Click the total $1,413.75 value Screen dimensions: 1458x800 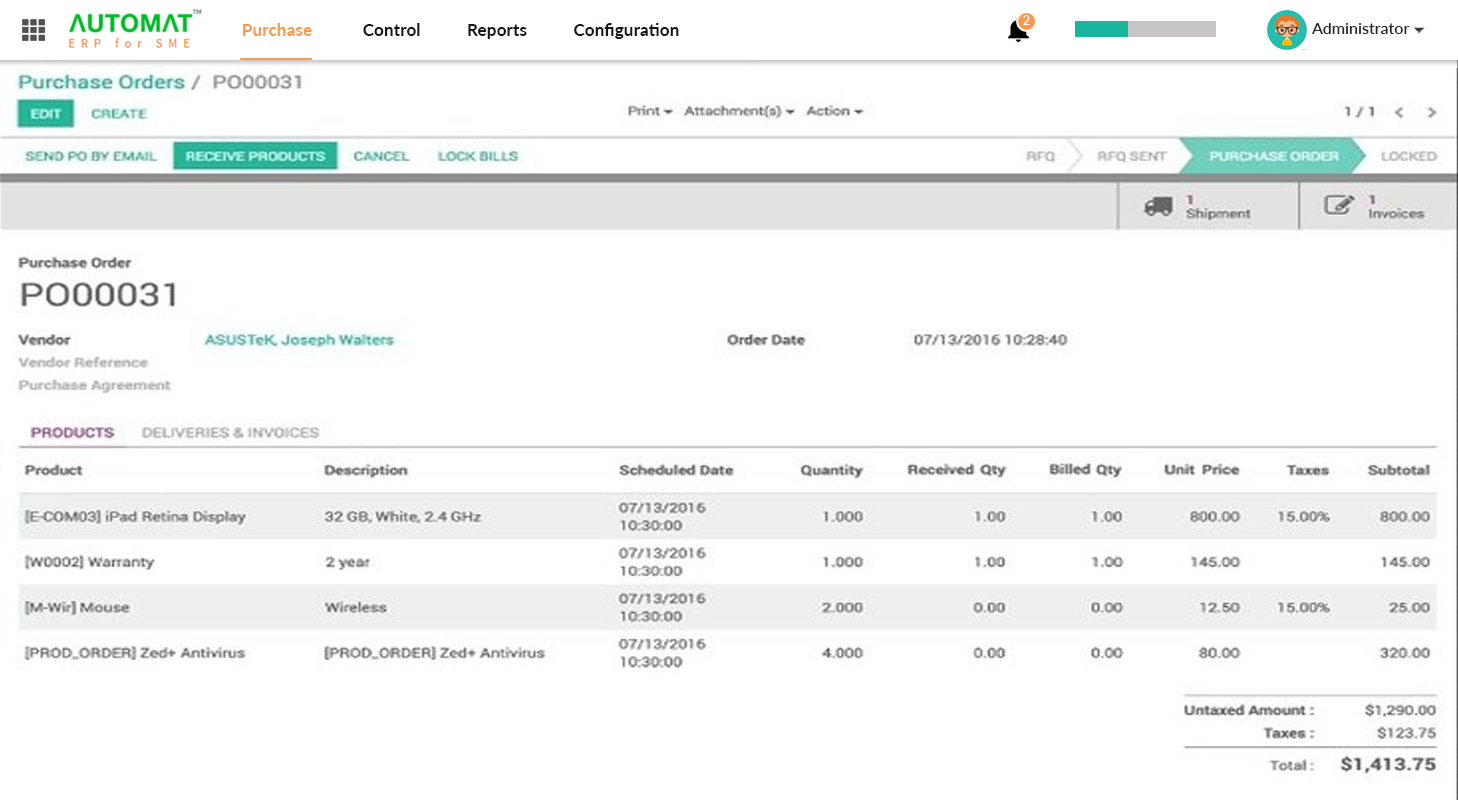1388,765
